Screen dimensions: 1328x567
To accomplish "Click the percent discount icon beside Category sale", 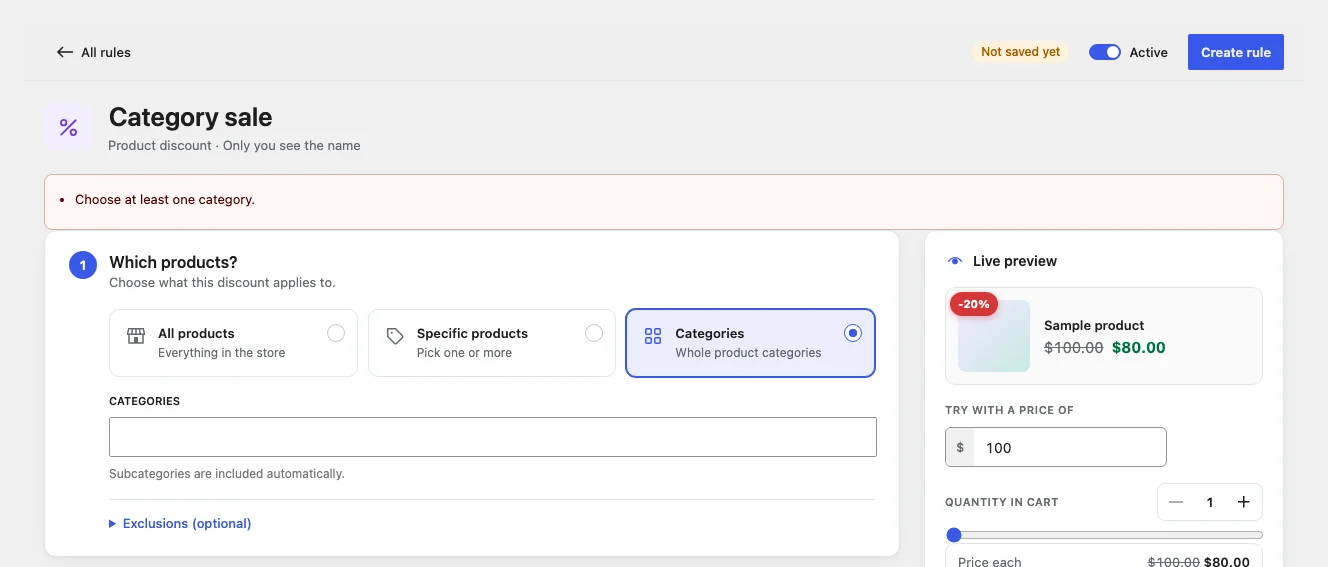I will click(x=68, y=127).
